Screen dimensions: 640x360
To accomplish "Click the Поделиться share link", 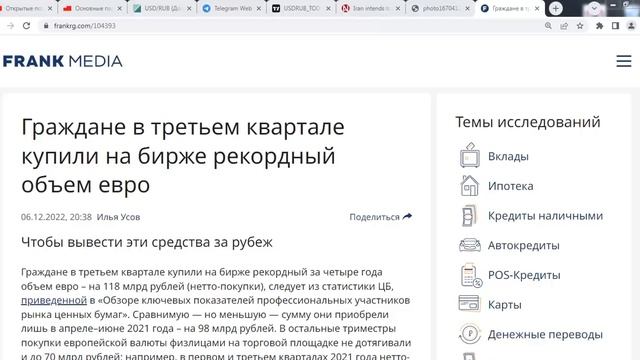I will (380, 217).
